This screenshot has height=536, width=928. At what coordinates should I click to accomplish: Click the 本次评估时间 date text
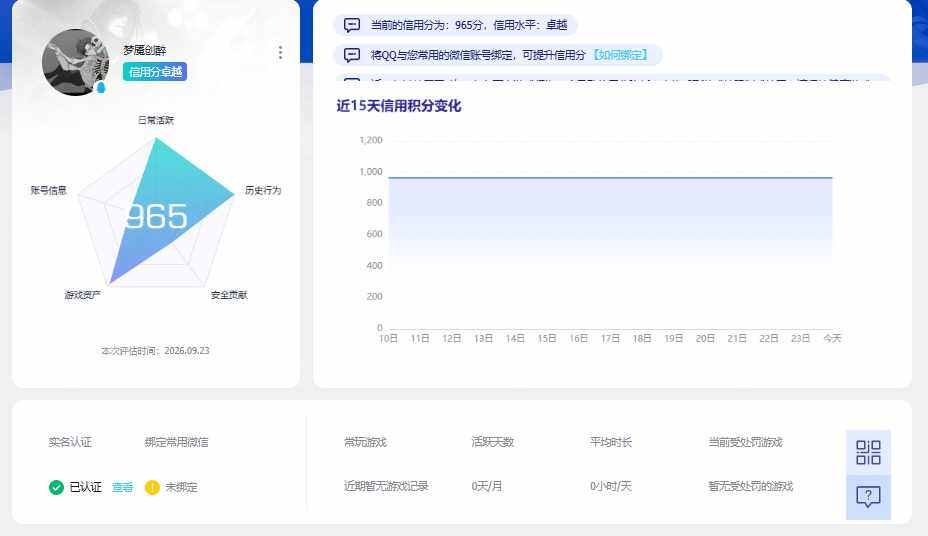(x=155, y=351)
